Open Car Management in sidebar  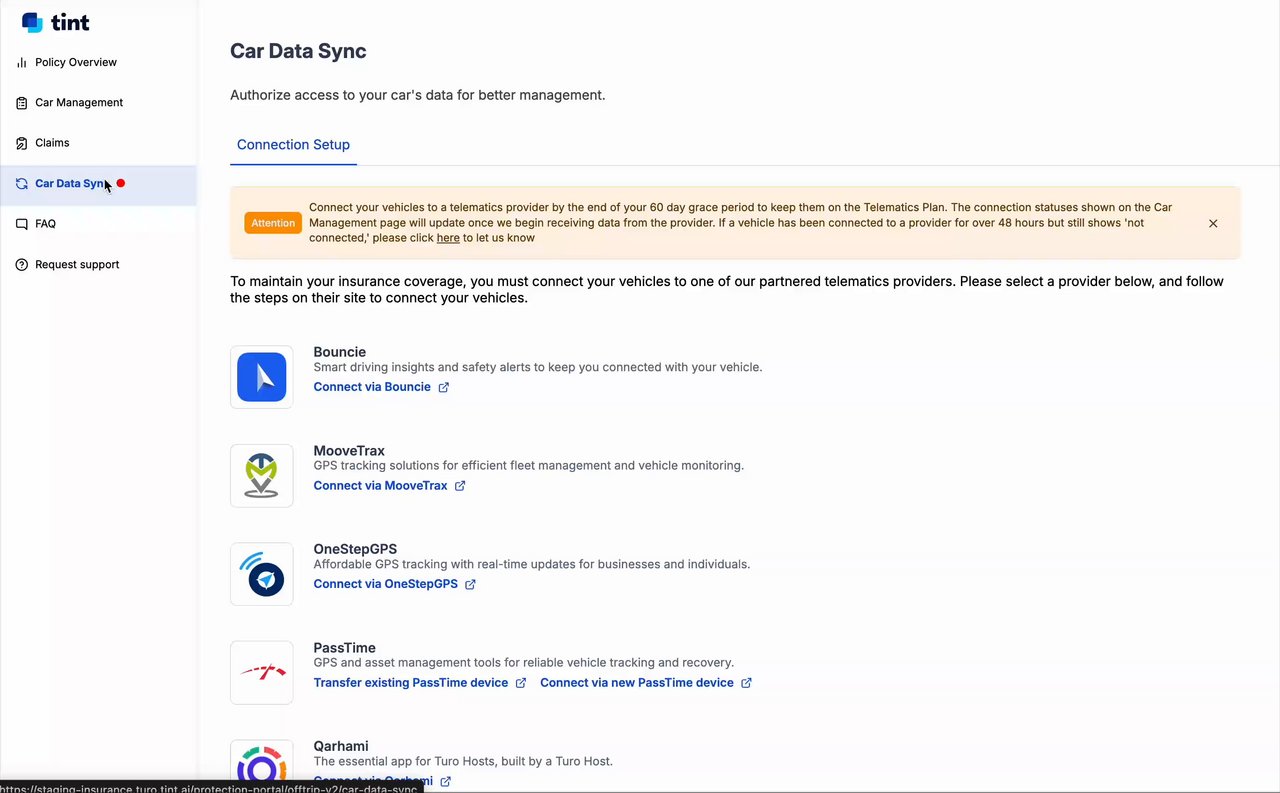79,103
